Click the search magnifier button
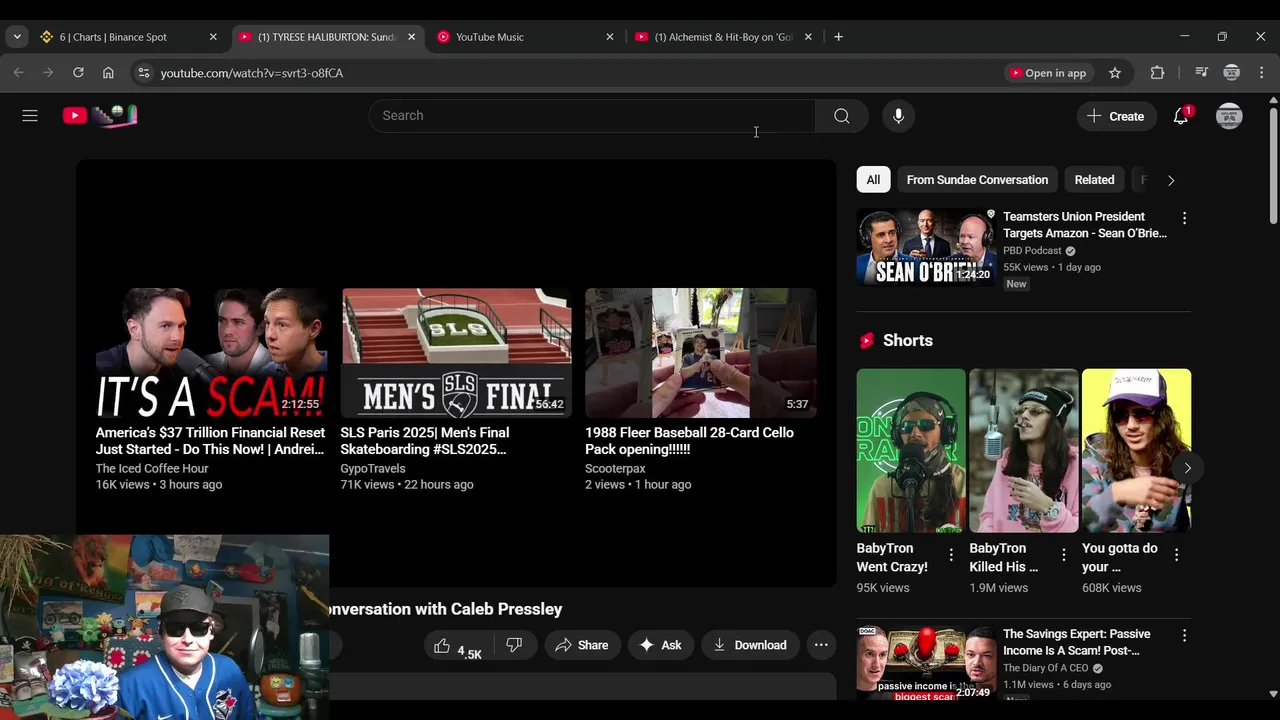Image resolution: width=1280 pixels, height=720 pixels. click(841, 116)
